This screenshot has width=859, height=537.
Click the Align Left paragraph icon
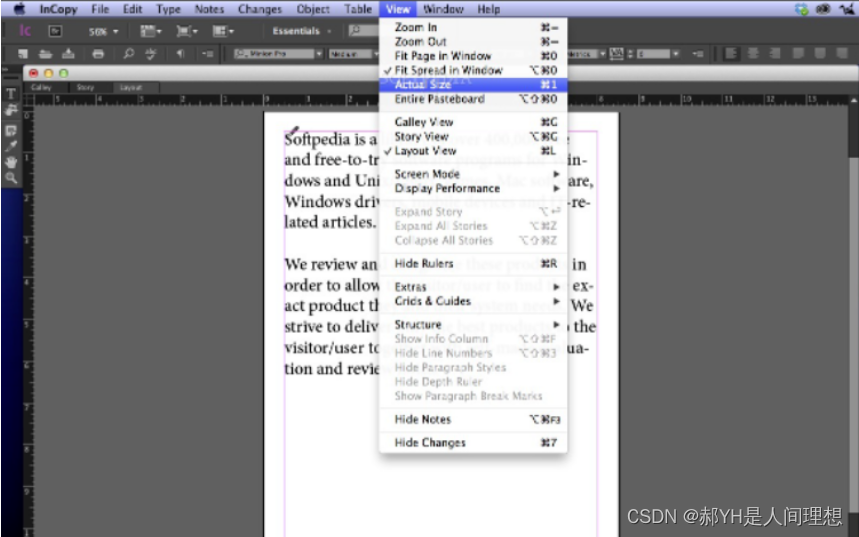click(x=730, y=53)
